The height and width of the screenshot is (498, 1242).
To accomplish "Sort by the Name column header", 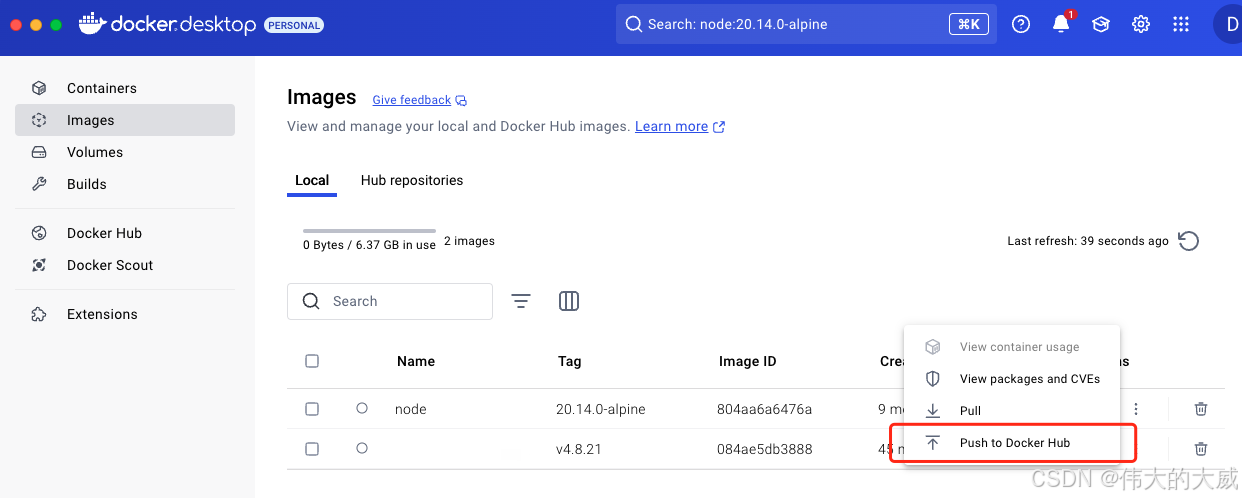I will [x=416, y=361].
